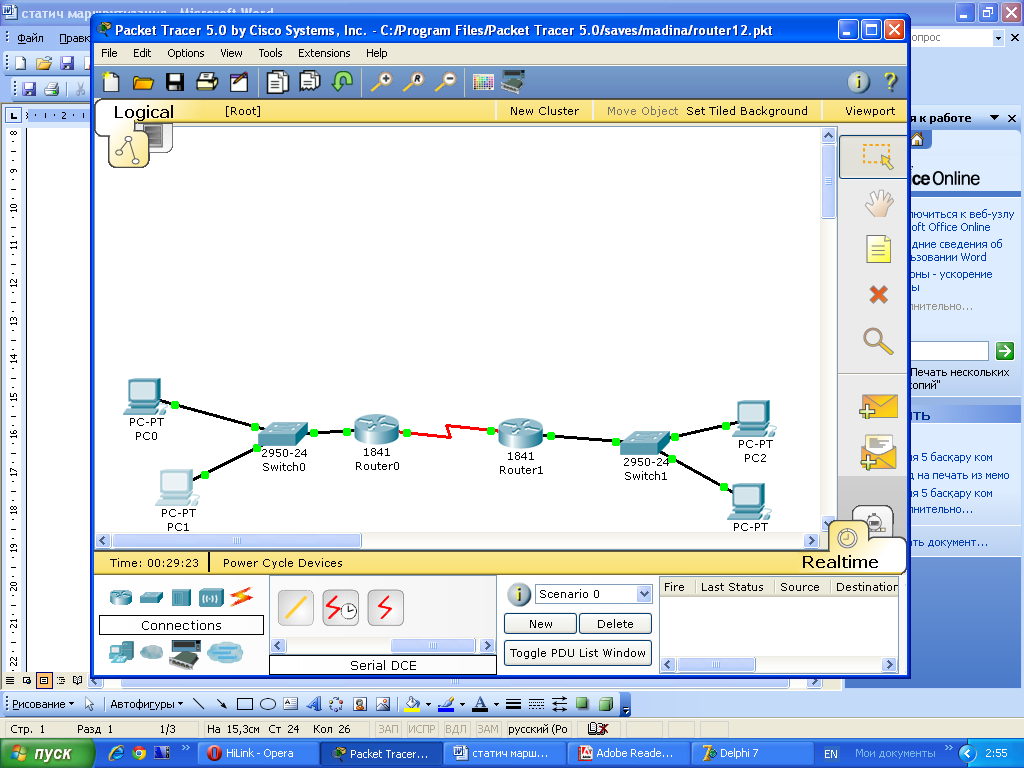
Task: Click the Add Complex PDU envelope icon
Action: [878, 453]
